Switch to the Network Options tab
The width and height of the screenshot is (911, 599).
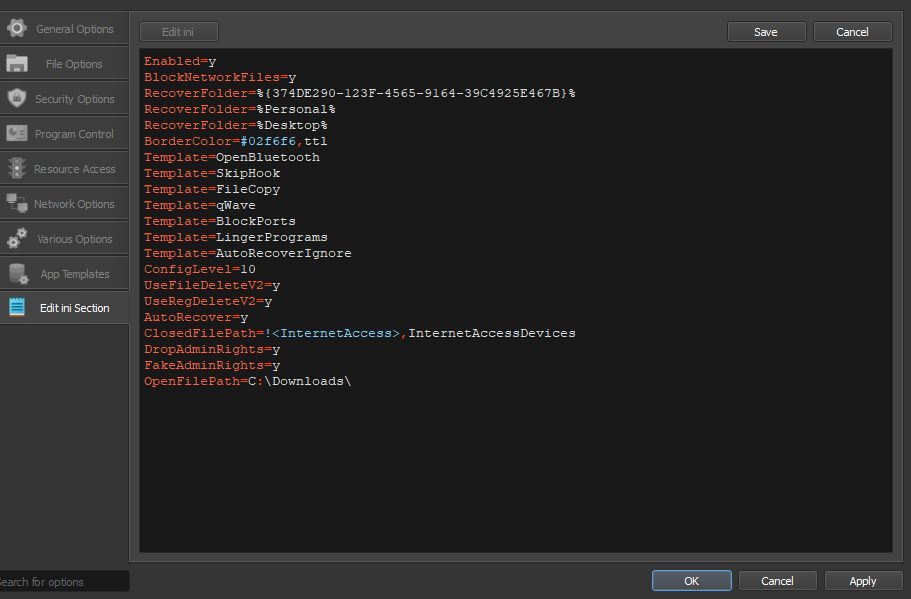click(74, 204)
